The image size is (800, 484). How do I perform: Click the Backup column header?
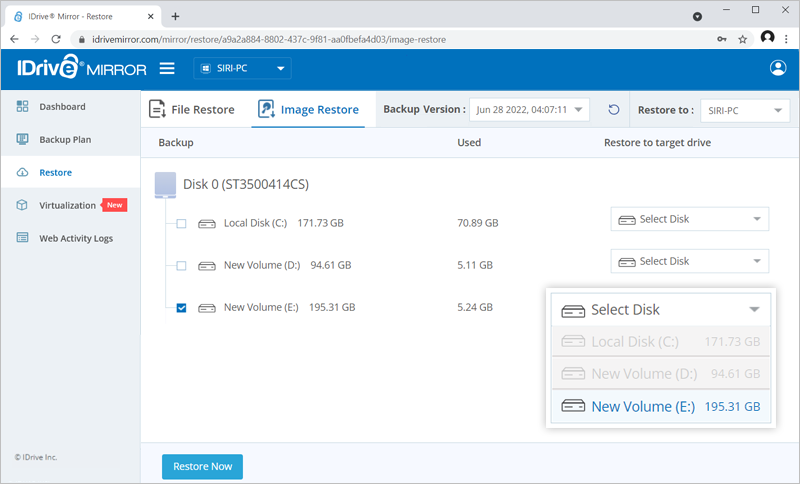pos(176,143)
